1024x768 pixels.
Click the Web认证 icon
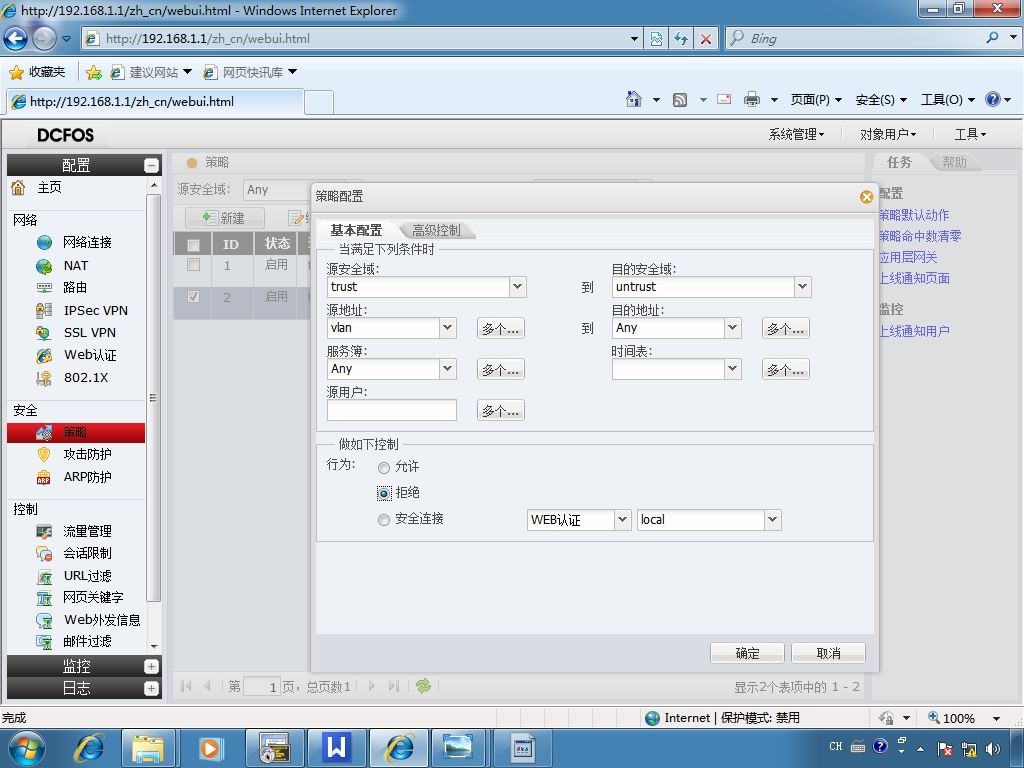click(44, 355)
